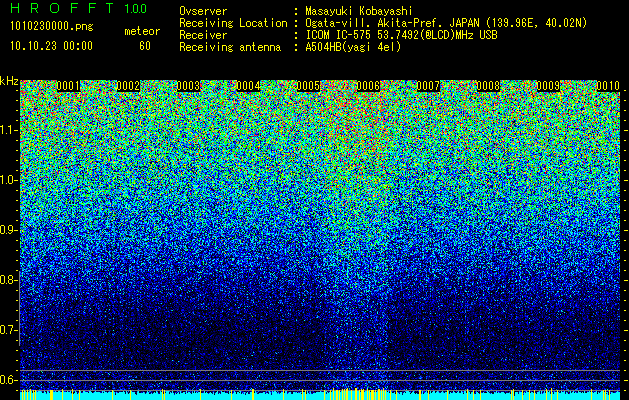629x400 pixels.
Task: Click the 0009 time marker label
Action: click(548, 86)
